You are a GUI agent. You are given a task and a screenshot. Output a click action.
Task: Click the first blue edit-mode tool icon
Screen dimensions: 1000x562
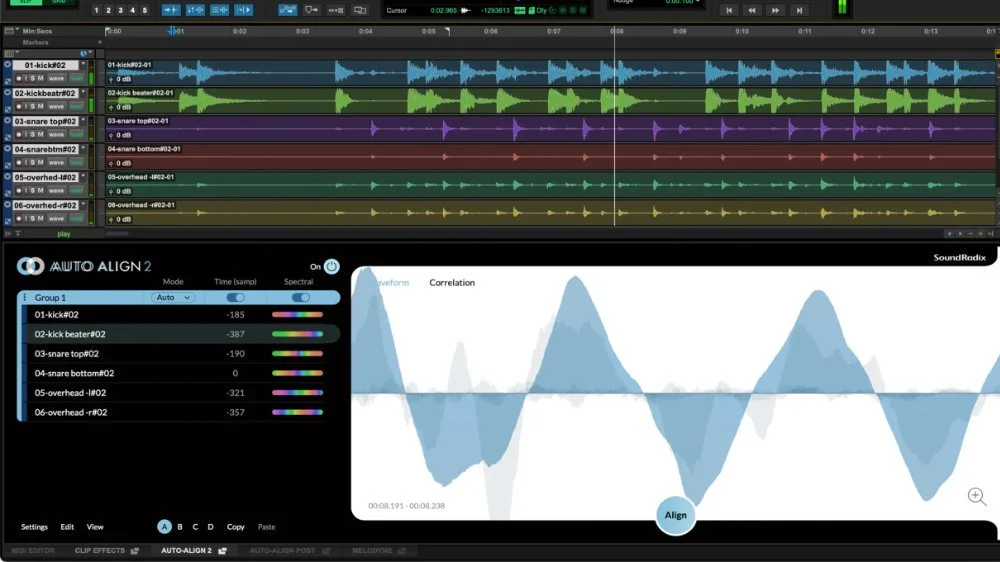click(170, 10)
